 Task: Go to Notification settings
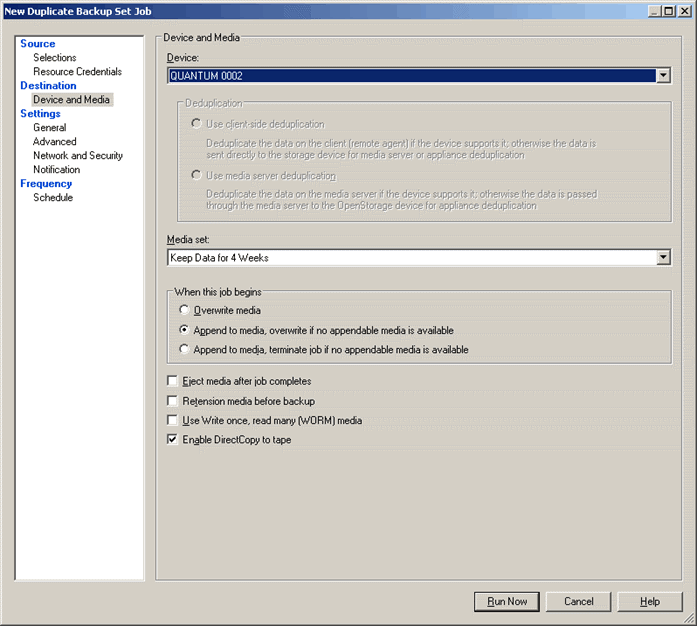(x=56, y=170)
